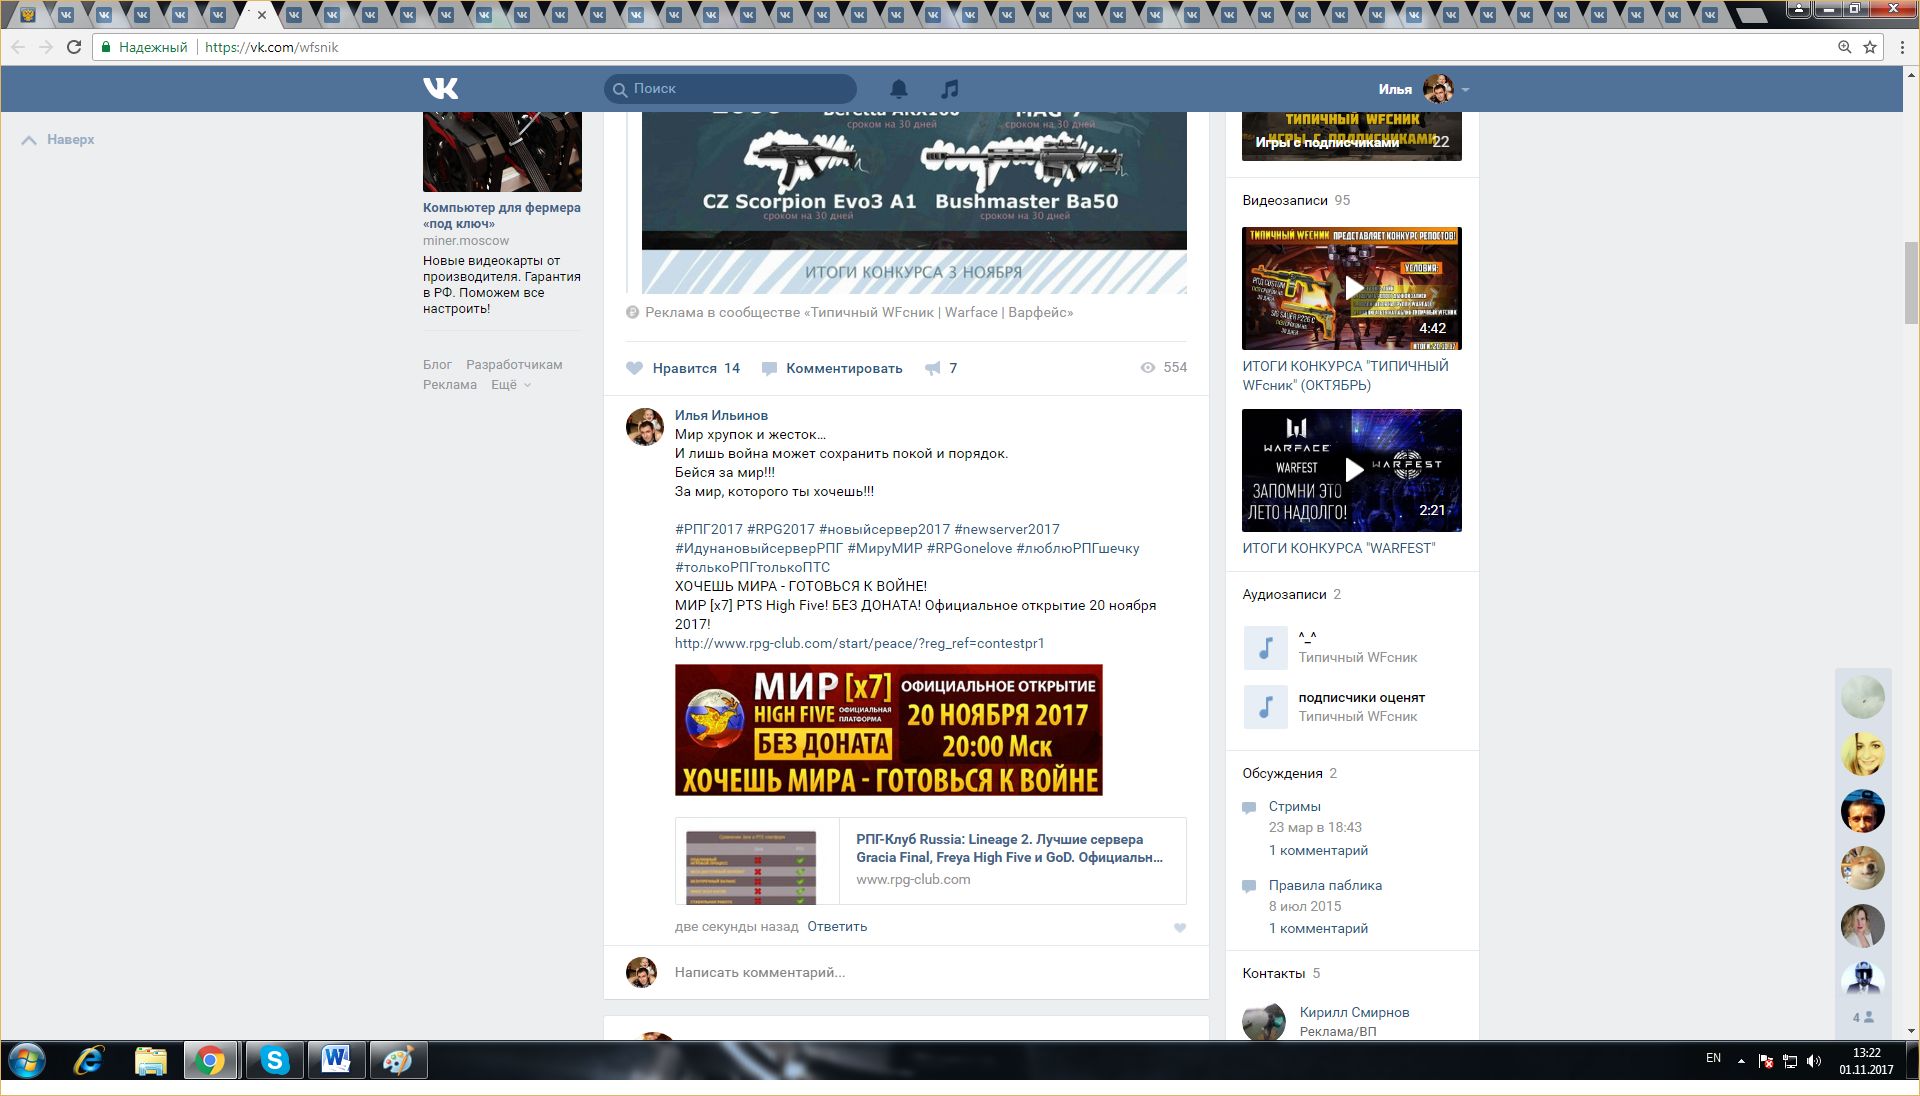The height and width of the screenshot is (1096, 1920).
Task: Open the notifications bell icon
Action: pos(899,89)
